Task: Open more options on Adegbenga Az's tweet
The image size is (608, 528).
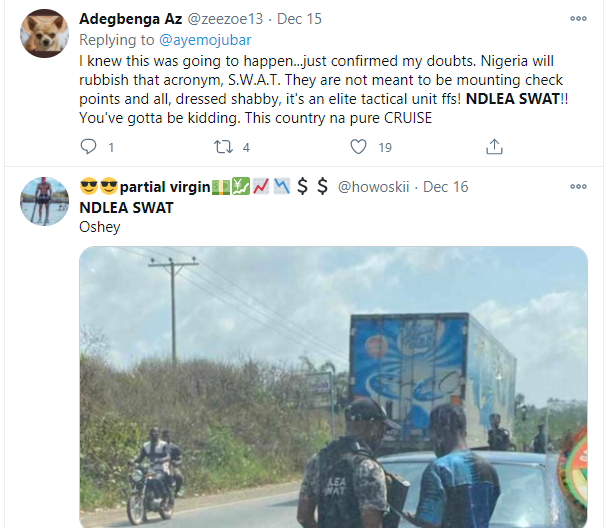Action: [578, 19]
